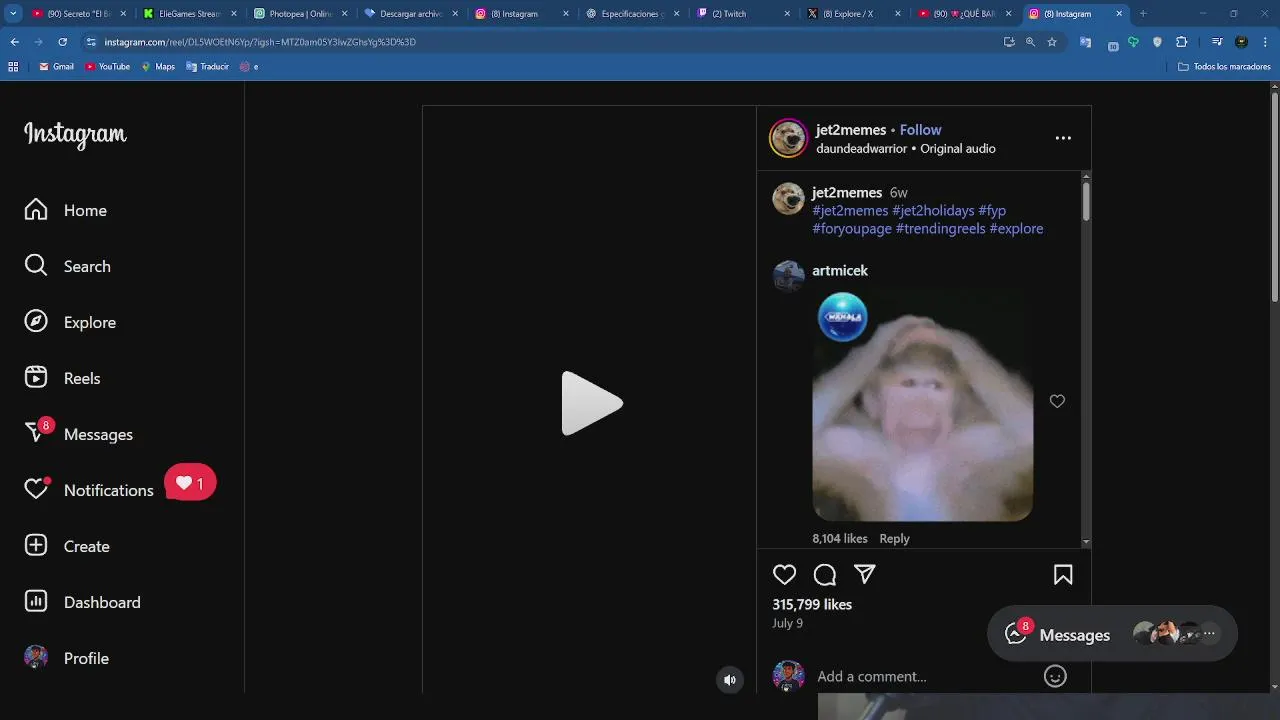Open Reels from the sidebar
Screen dimensions: 1280x720
pyautogui.click(x=62, y=378)
